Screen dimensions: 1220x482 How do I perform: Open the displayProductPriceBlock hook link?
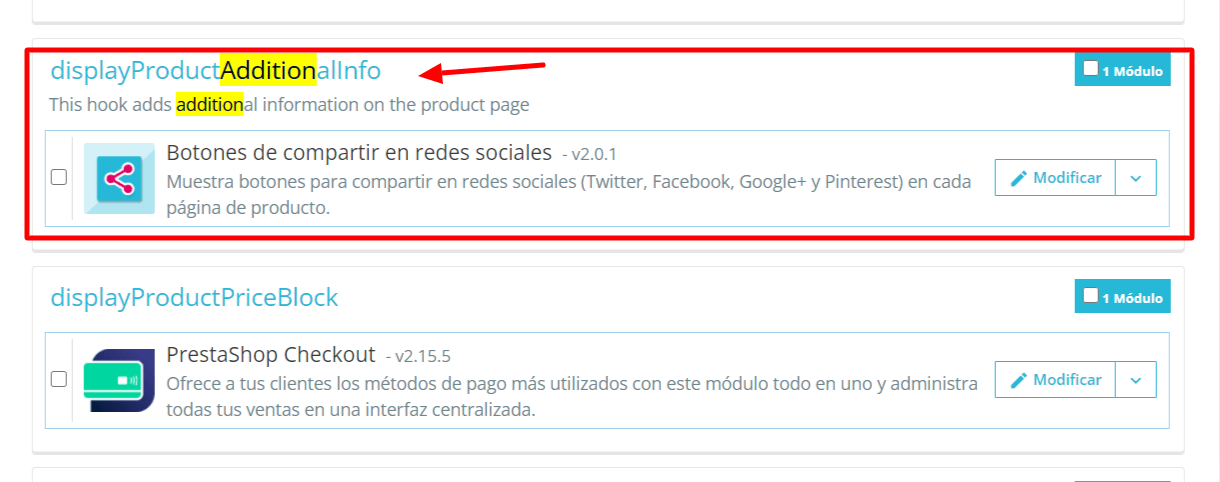click(x=194, y=297)
